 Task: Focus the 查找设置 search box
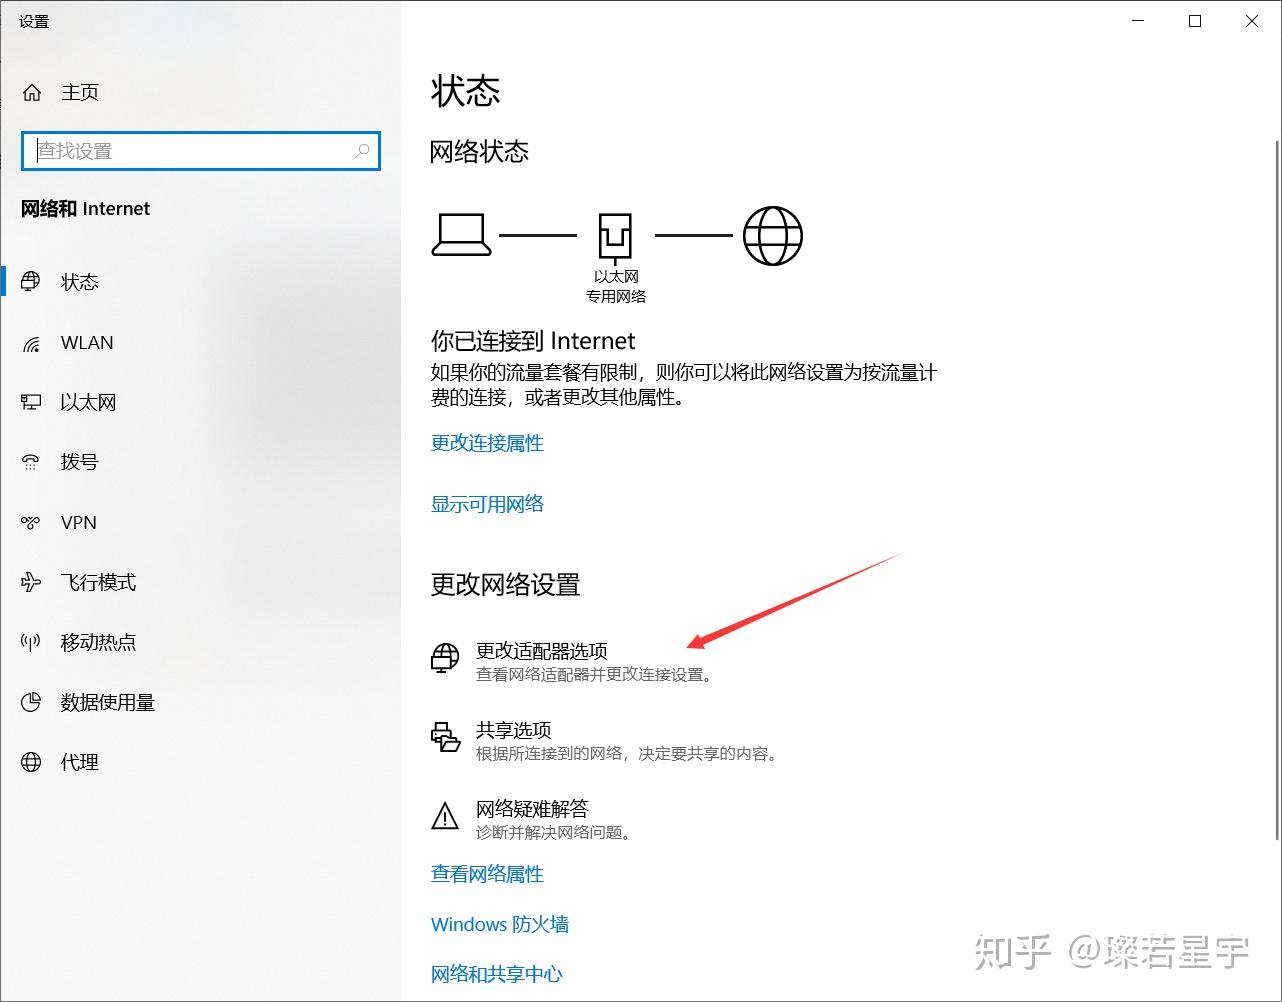(x=201, y=151)
